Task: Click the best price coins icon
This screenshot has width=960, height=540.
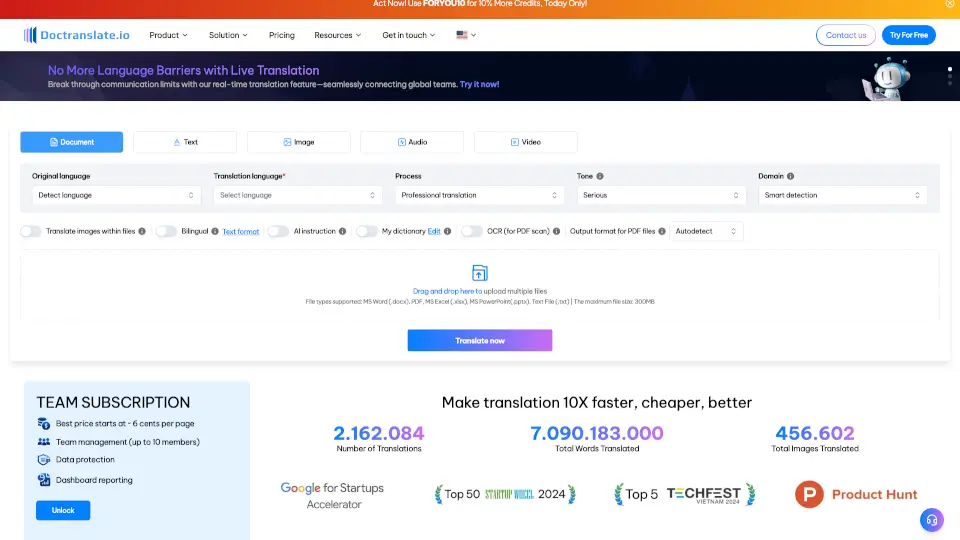Action: pos(43,424)
